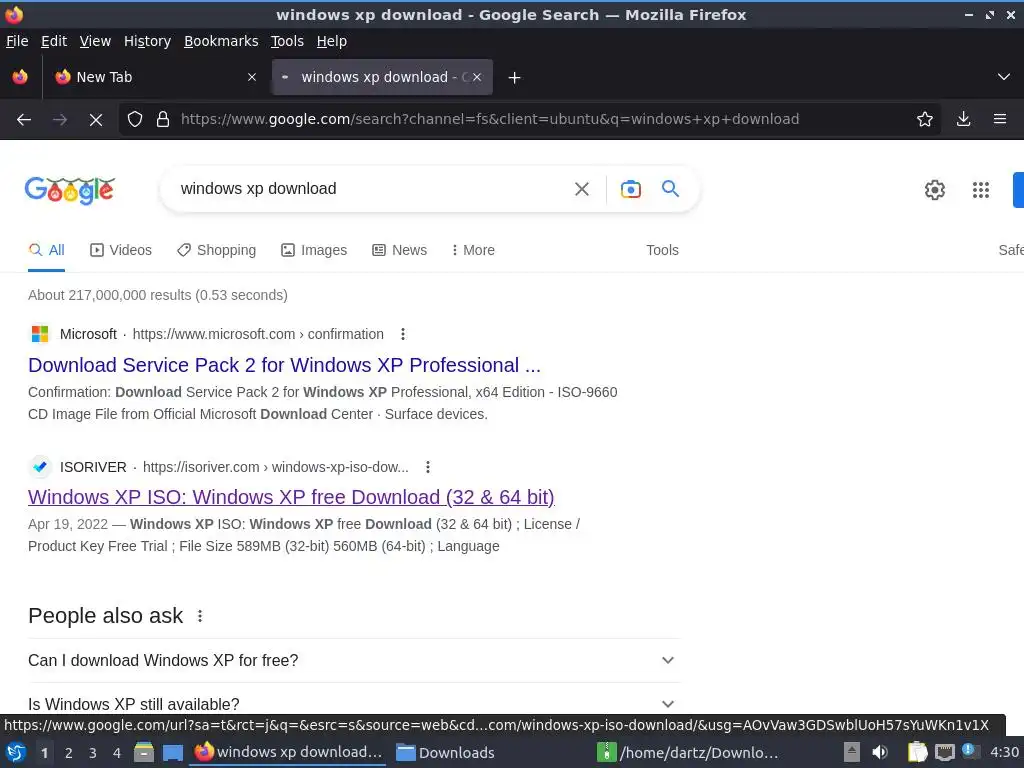Viewport: 1024px width, 768px height.
Task: Open the taskbar start menu icon
Action: 16,752
